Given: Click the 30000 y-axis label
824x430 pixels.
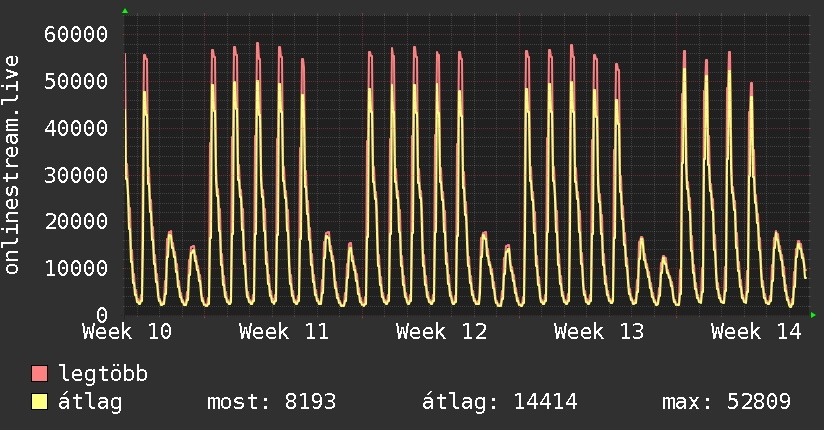Looking at the screenshot, I should [76, 175].
